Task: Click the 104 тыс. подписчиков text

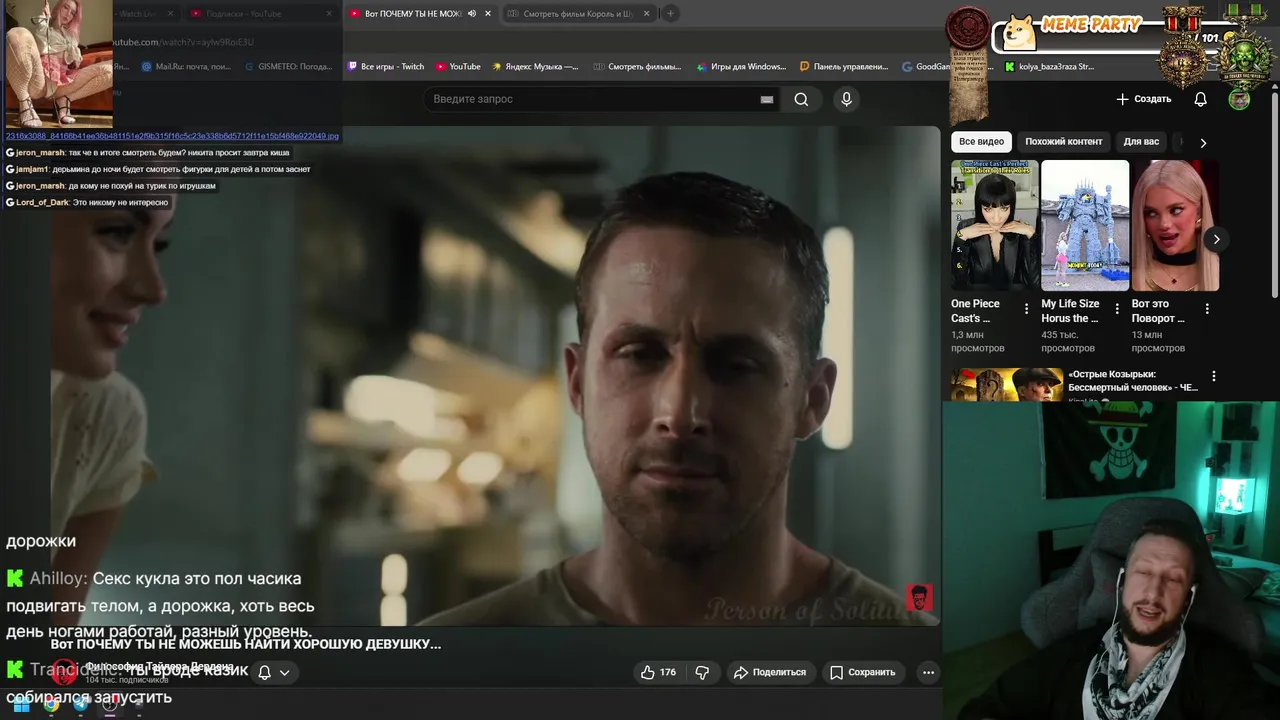Action: coord(125,680)
